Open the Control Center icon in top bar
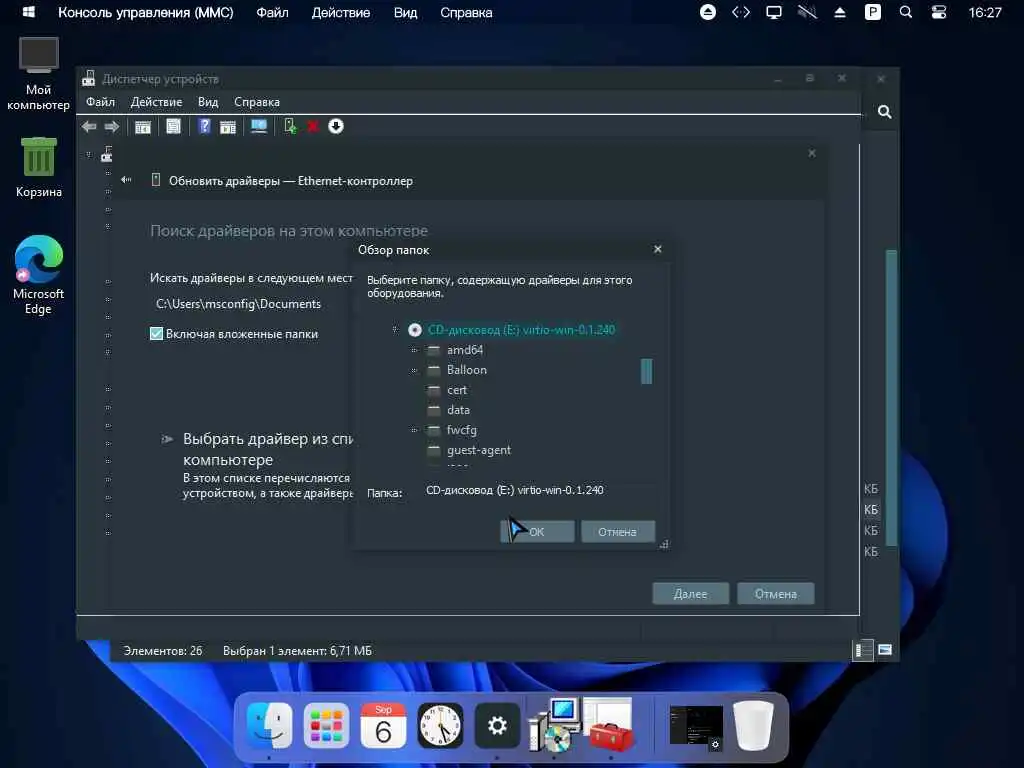The height and width of the screenshot is (768, 1024). pos(938,12)
